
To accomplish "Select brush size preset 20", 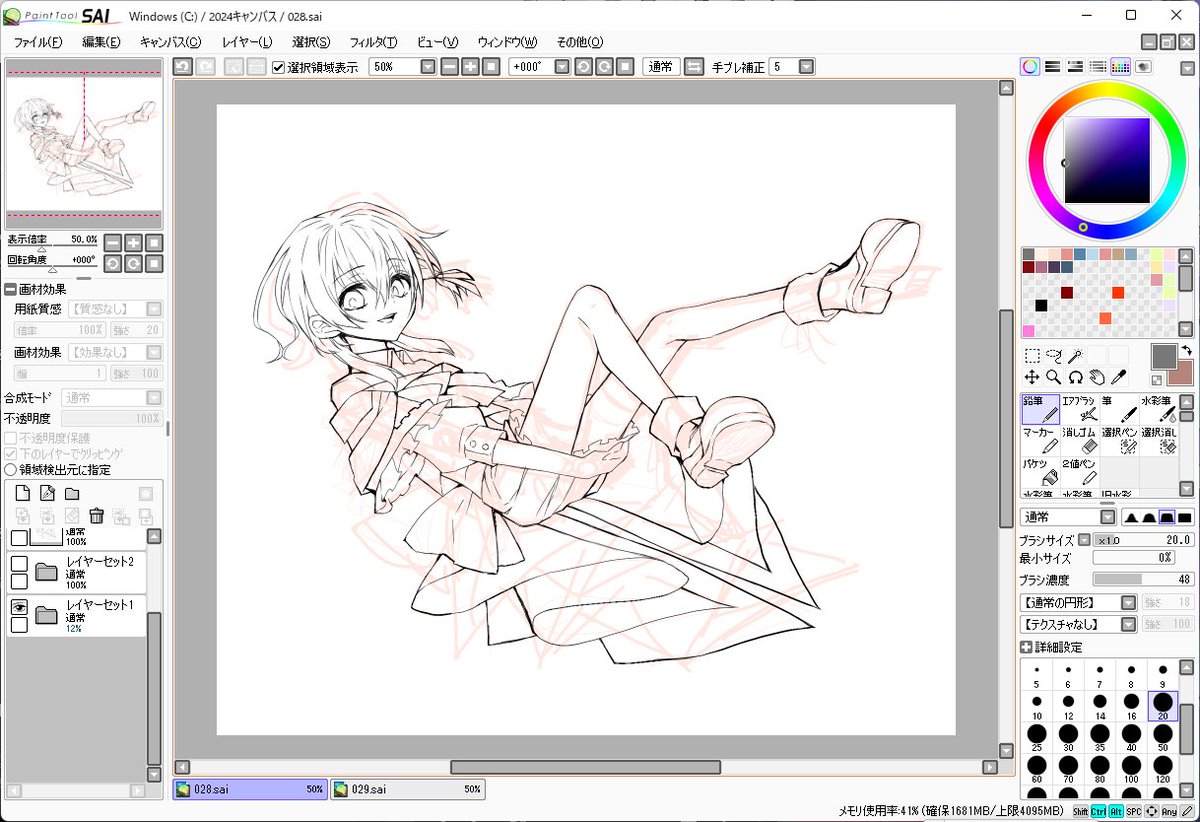I will click(x=1163, y=706).
